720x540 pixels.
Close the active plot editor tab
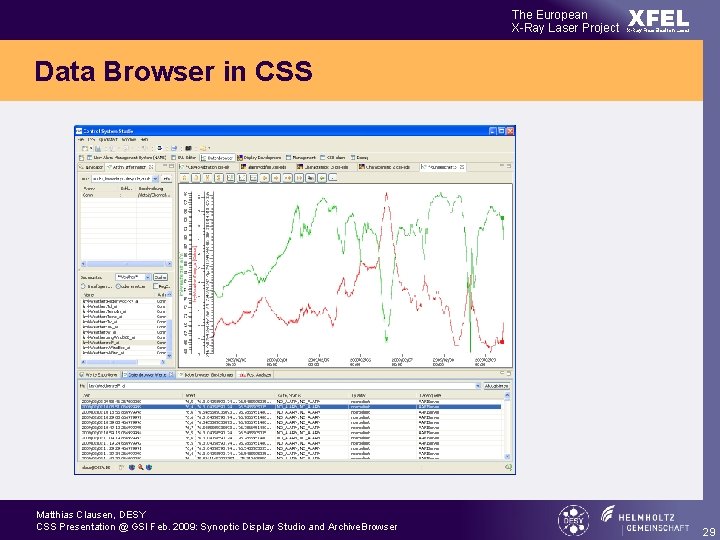click(x=462, y=167)
